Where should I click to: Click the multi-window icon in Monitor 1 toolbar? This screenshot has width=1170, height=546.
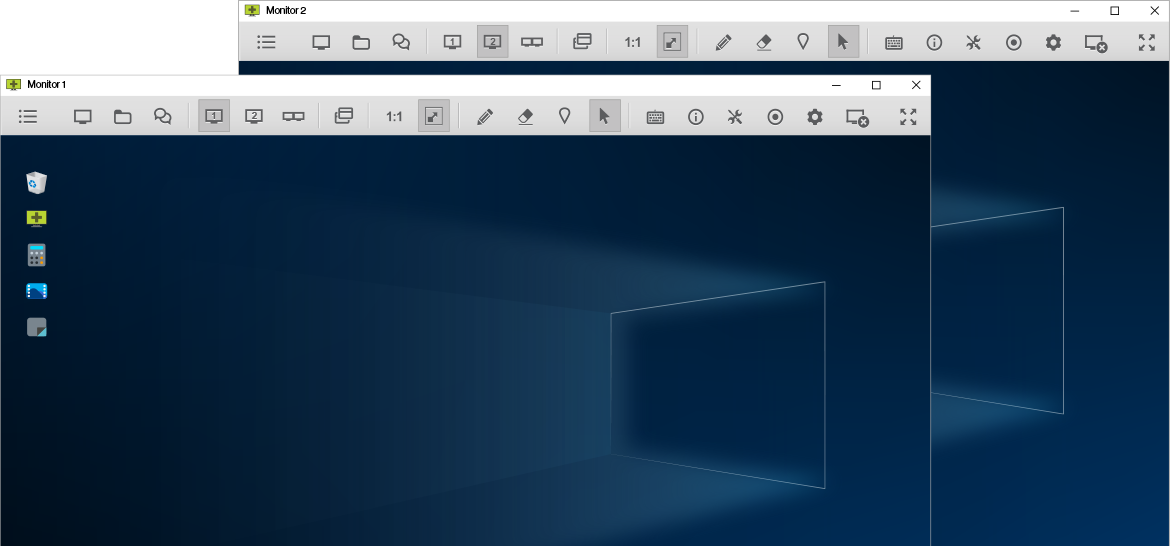point(343,116)
